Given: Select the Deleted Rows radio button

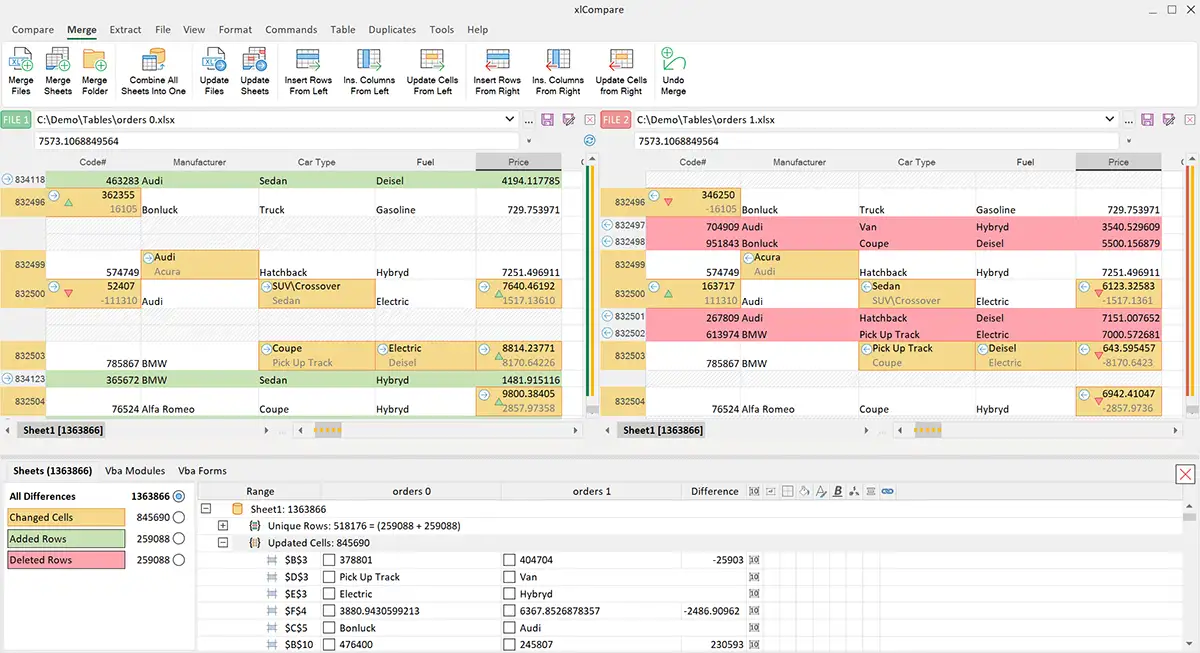Looking at the screenshot, I should coord(178,559).
